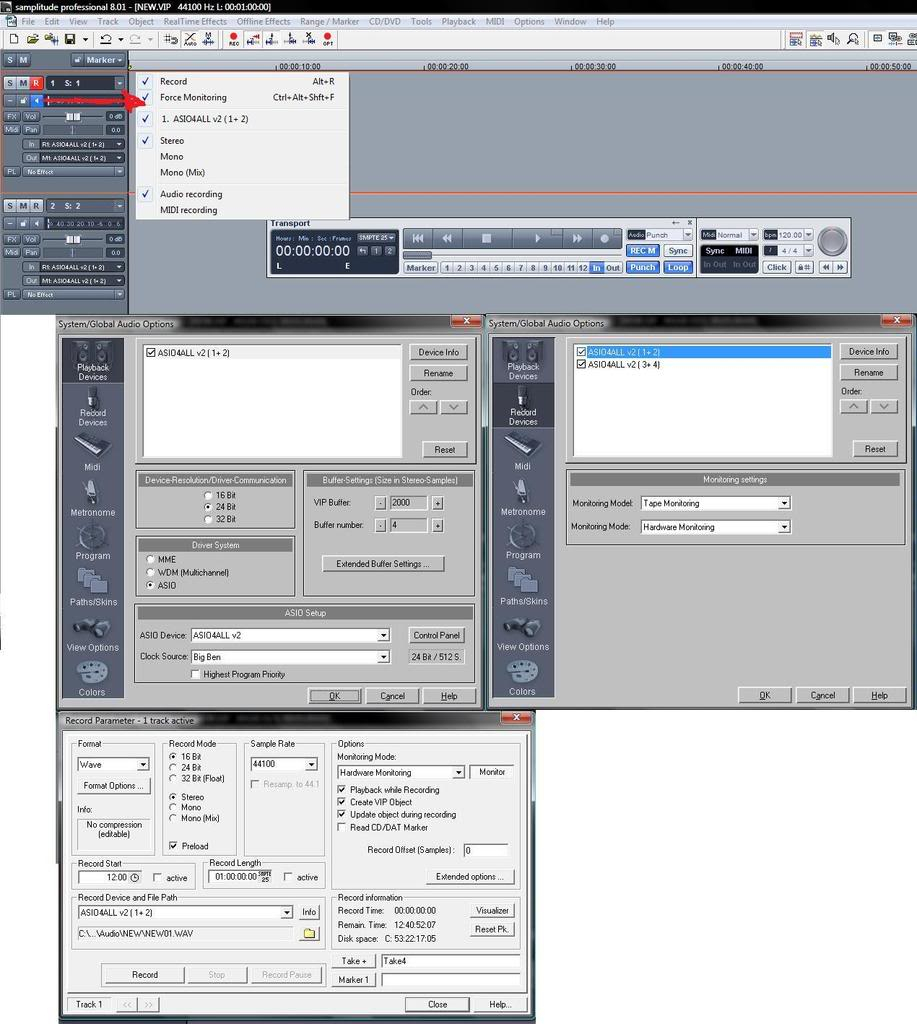Click Device Info in the Monitoring settings dialog
The image size is (917, 1024).
(869, 351)
